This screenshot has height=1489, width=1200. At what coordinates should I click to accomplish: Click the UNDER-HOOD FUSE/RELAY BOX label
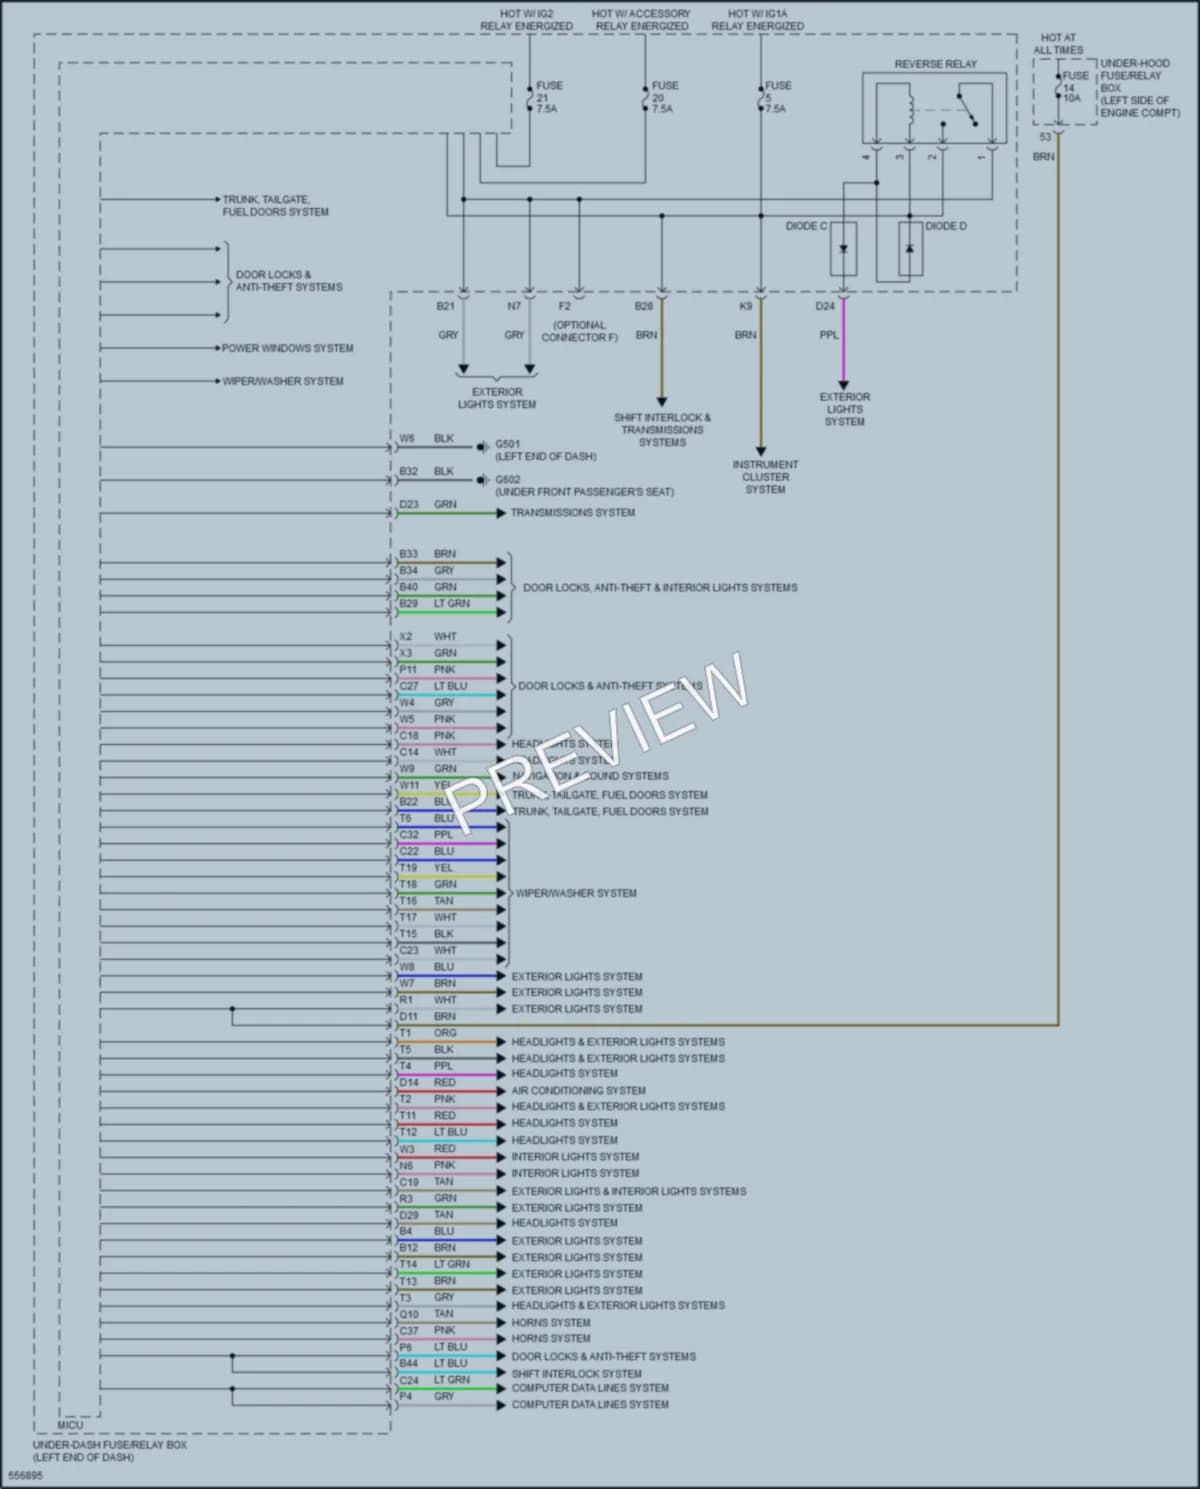pyautogui.click(x=1140, y=88)
